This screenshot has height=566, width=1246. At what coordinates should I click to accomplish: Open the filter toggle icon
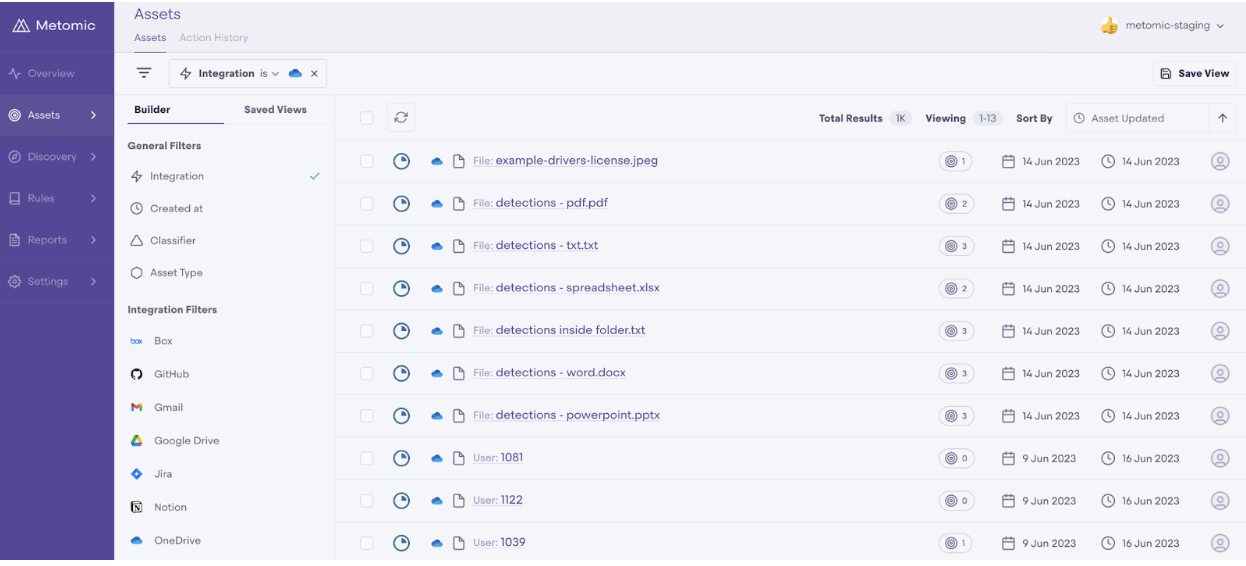pos(144,73)
